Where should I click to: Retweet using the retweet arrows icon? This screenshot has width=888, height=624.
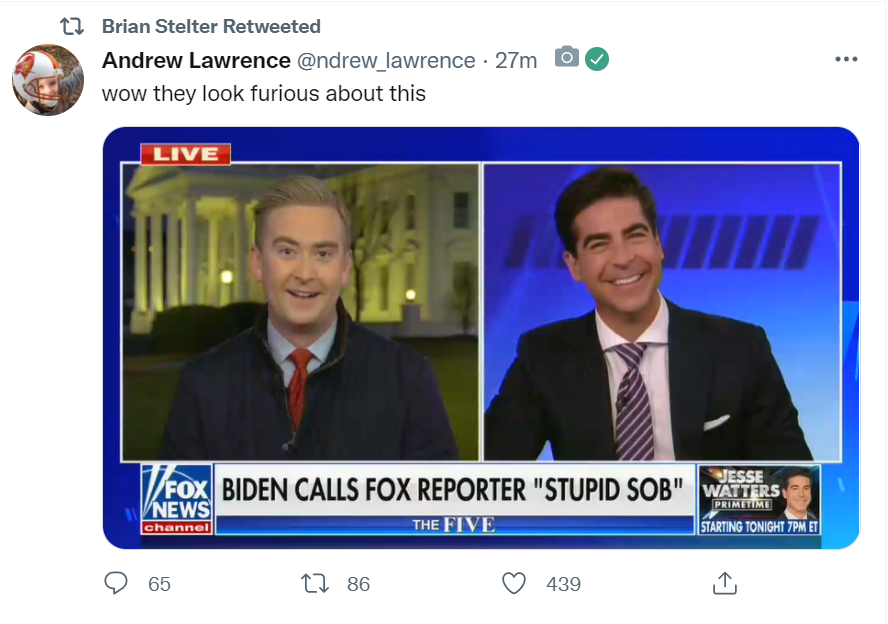click(315, 583)
